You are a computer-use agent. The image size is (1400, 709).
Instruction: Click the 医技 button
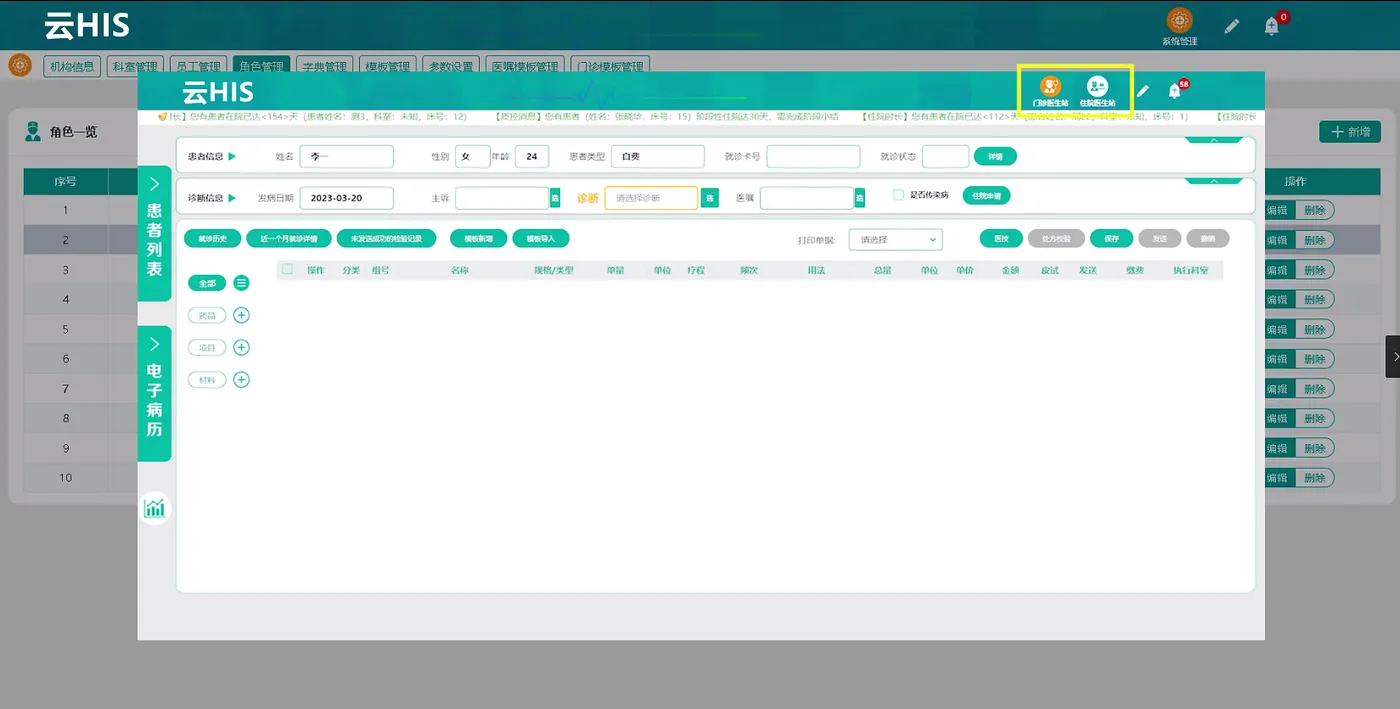tap(1001, 239)
